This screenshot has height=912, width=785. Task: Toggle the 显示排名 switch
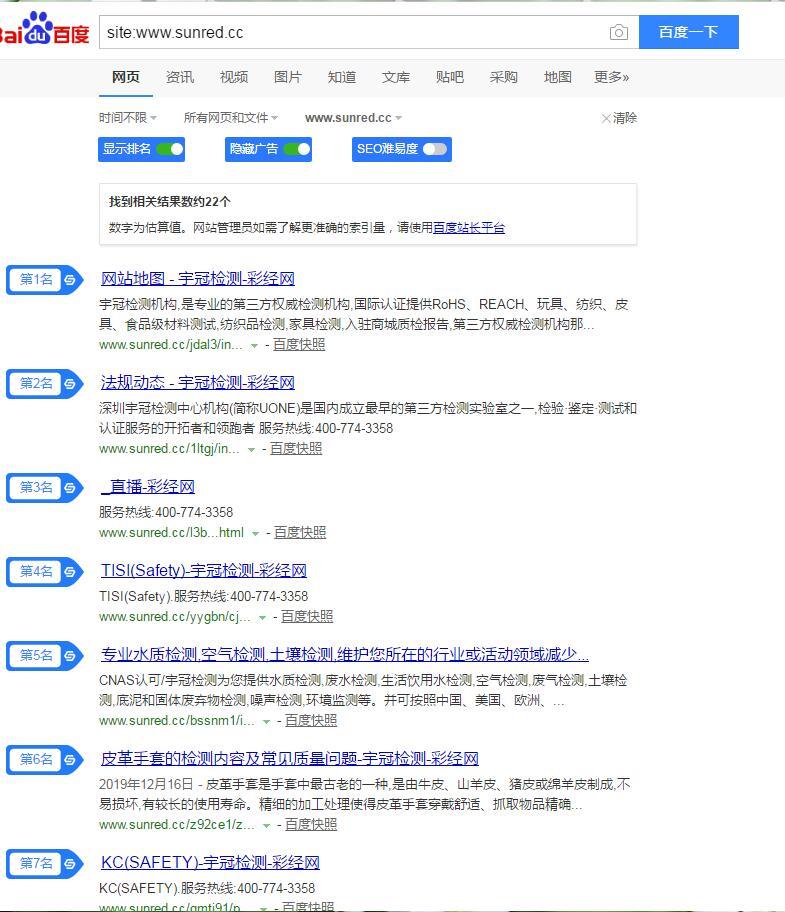(x=170, y=149)
